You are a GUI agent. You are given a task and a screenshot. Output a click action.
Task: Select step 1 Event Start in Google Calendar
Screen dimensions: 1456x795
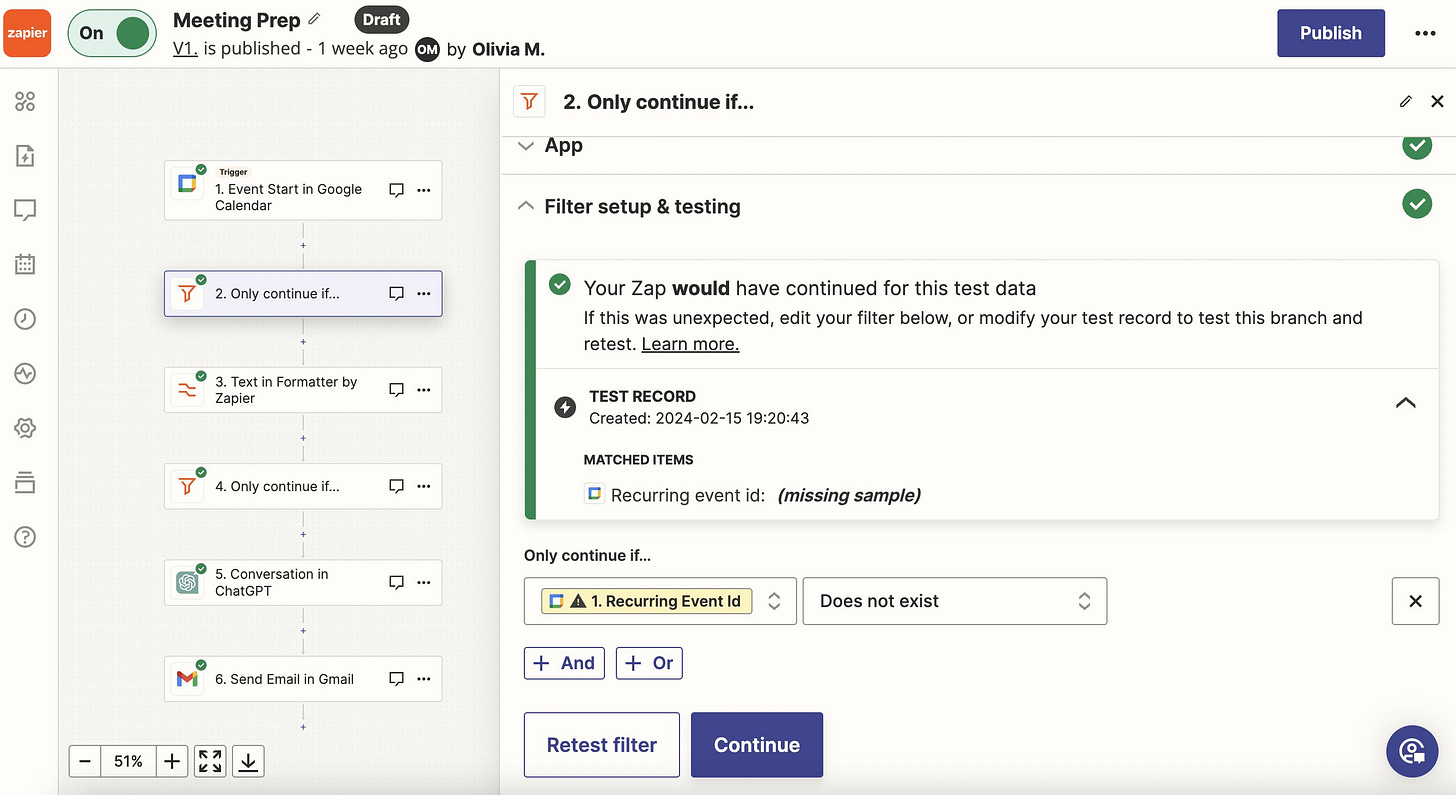303,190
